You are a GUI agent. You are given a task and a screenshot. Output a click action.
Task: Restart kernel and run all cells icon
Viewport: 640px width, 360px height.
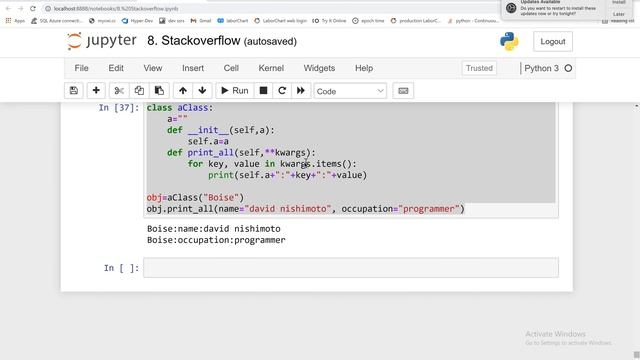pyautogui.click(x=301, y=91)
